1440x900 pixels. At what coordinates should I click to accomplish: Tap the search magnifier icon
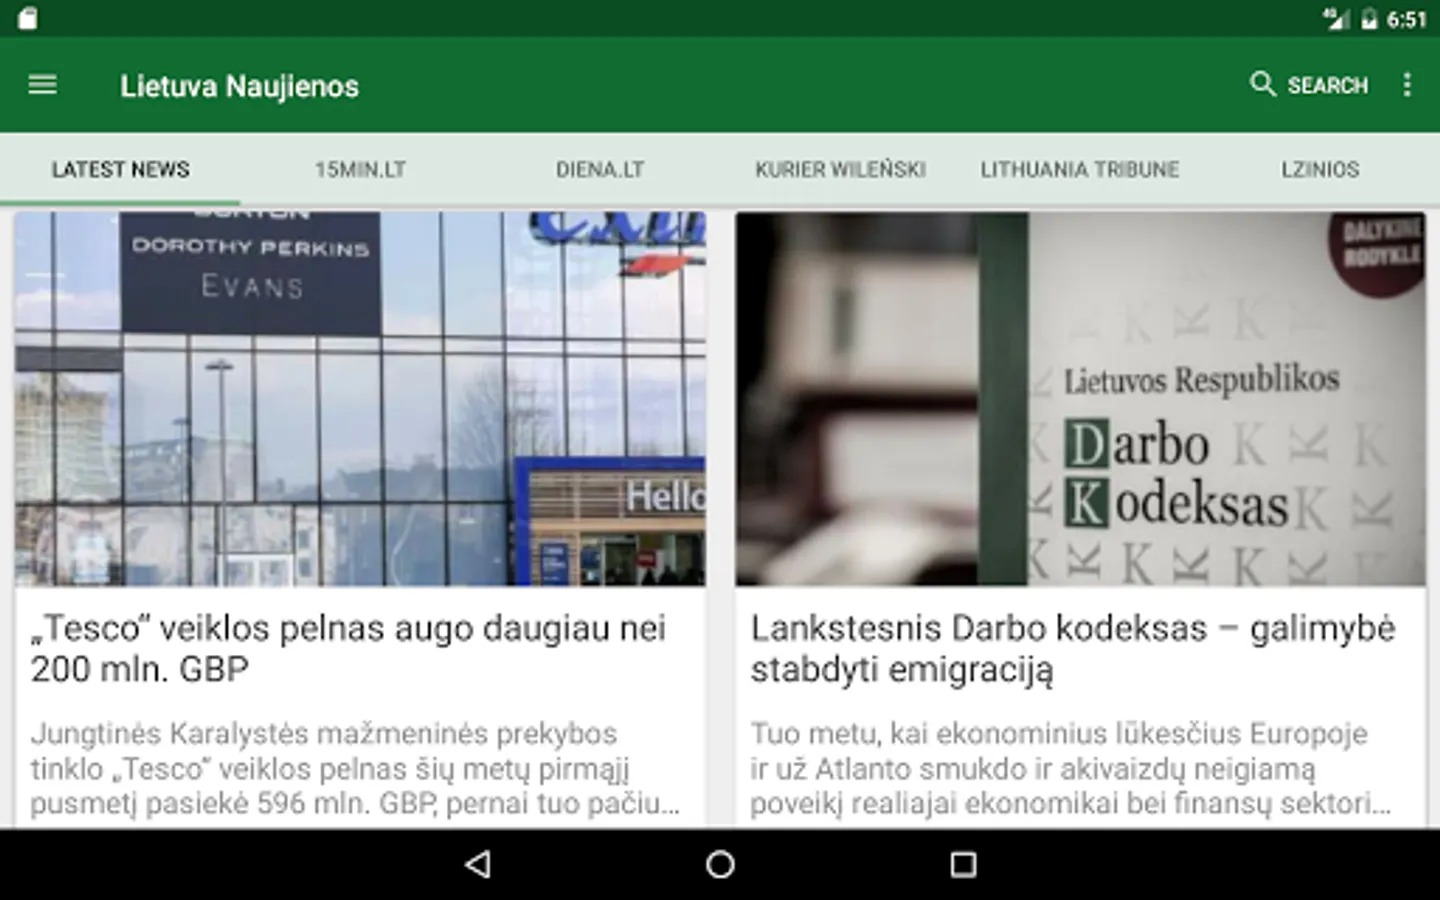tap(1263, 84)
